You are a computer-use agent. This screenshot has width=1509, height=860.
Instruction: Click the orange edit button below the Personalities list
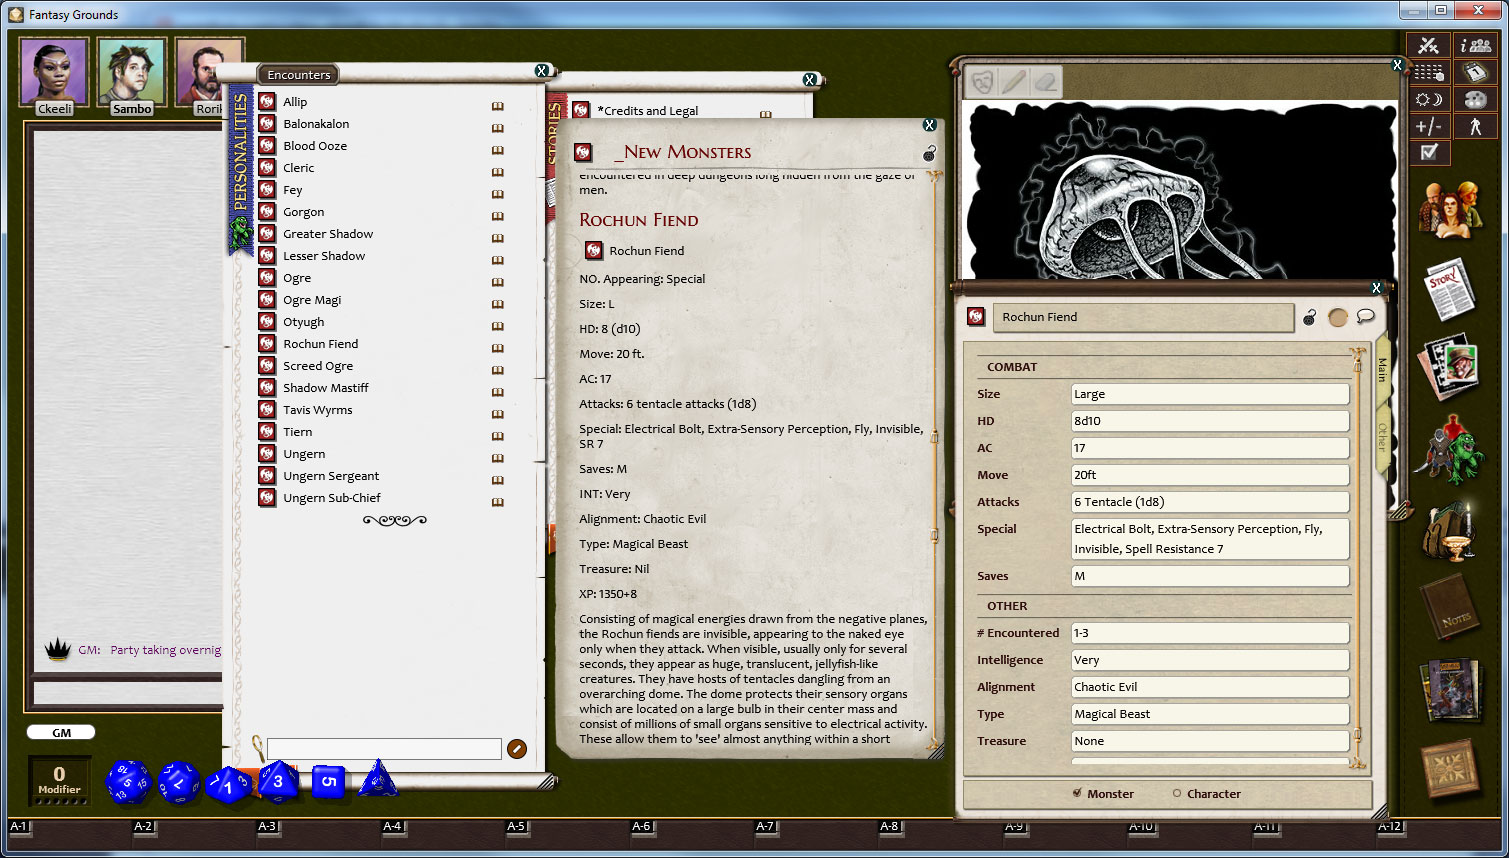[x=516, y=748]
